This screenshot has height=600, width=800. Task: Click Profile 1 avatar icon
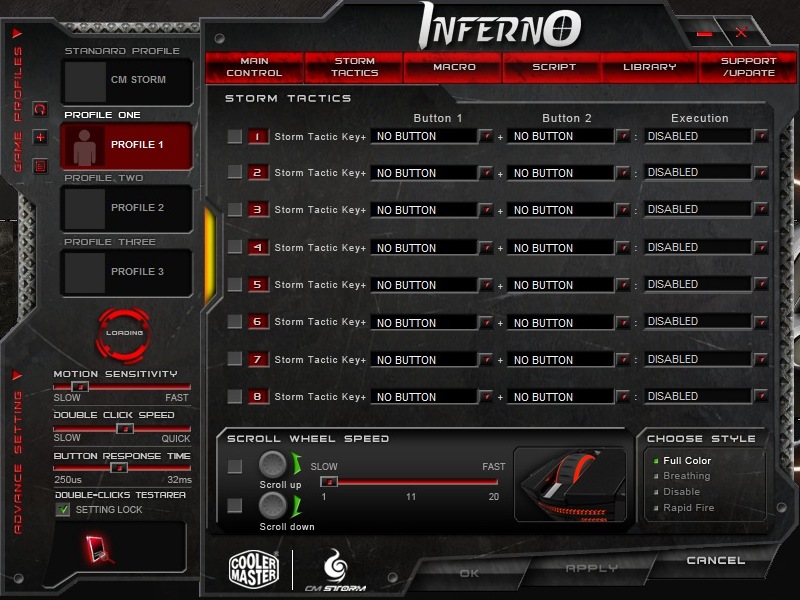point(84,146)
